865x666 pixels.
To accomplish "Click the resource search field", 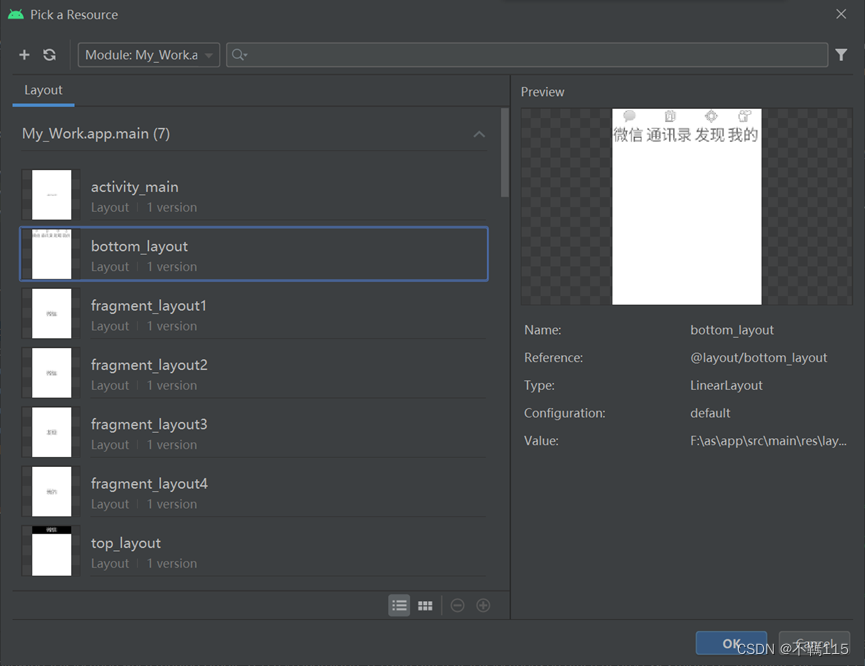I will [x=527, y=55].
